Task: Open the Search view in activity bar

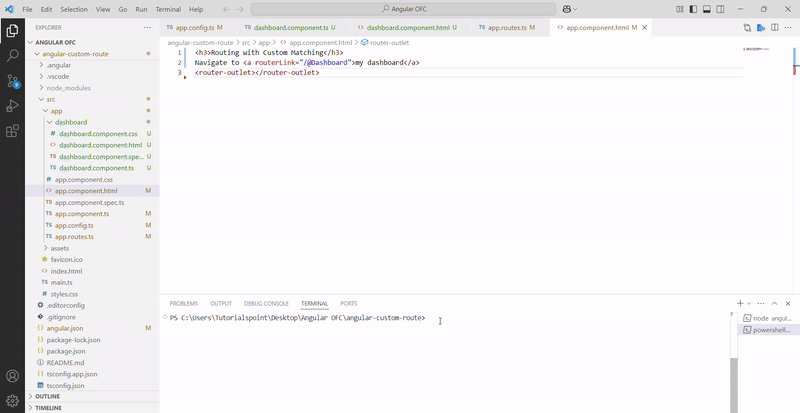Action: pos(13,56)
